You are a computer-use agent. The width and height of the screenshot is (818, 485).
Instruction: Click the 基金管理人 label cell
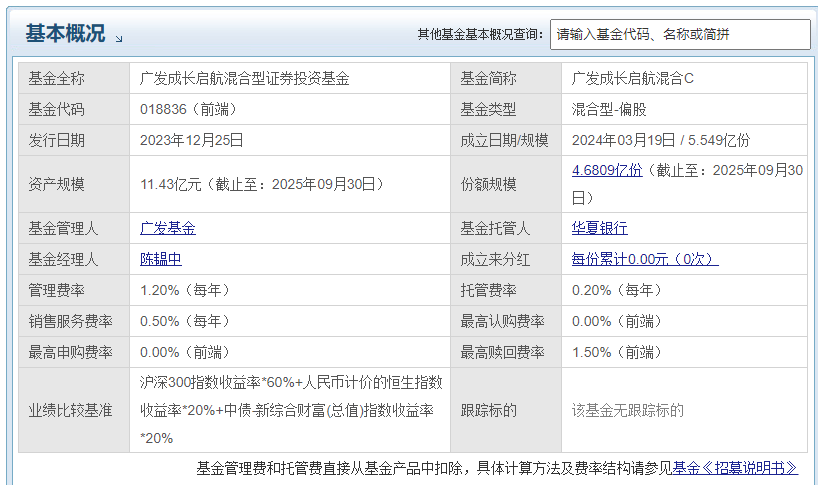[74, 228]
